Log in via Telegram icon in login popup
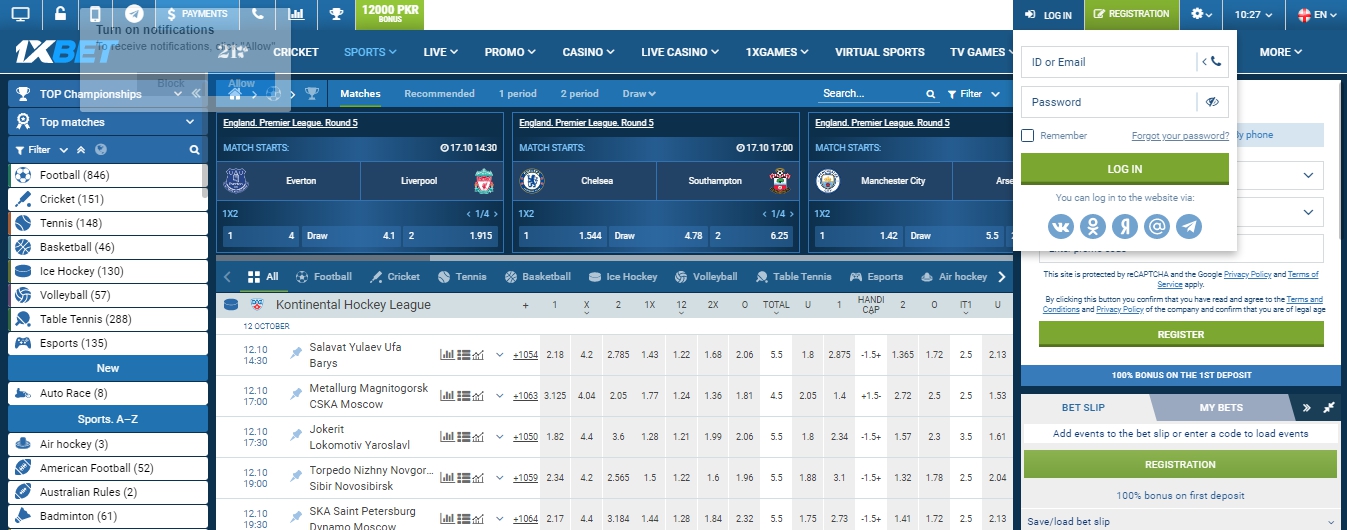This screenshot has width=1347, height=530. tap(1189, 226)
